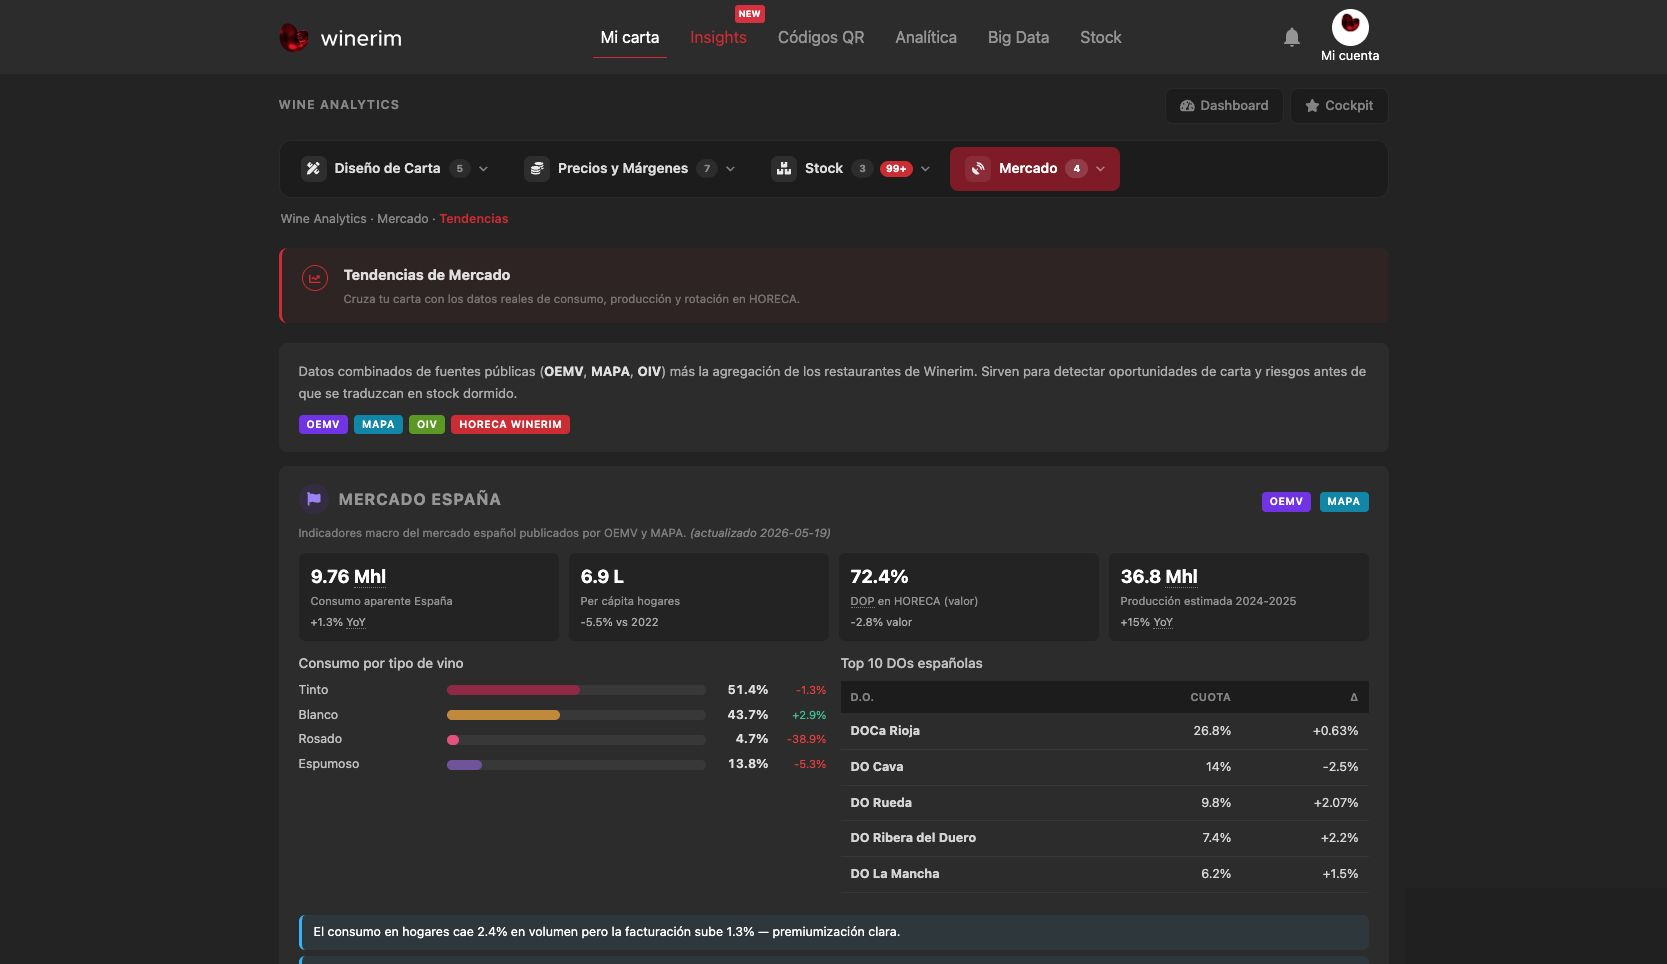Click the Diseño de Carta tools icon

pyautogui.click(x=313, y=168)
